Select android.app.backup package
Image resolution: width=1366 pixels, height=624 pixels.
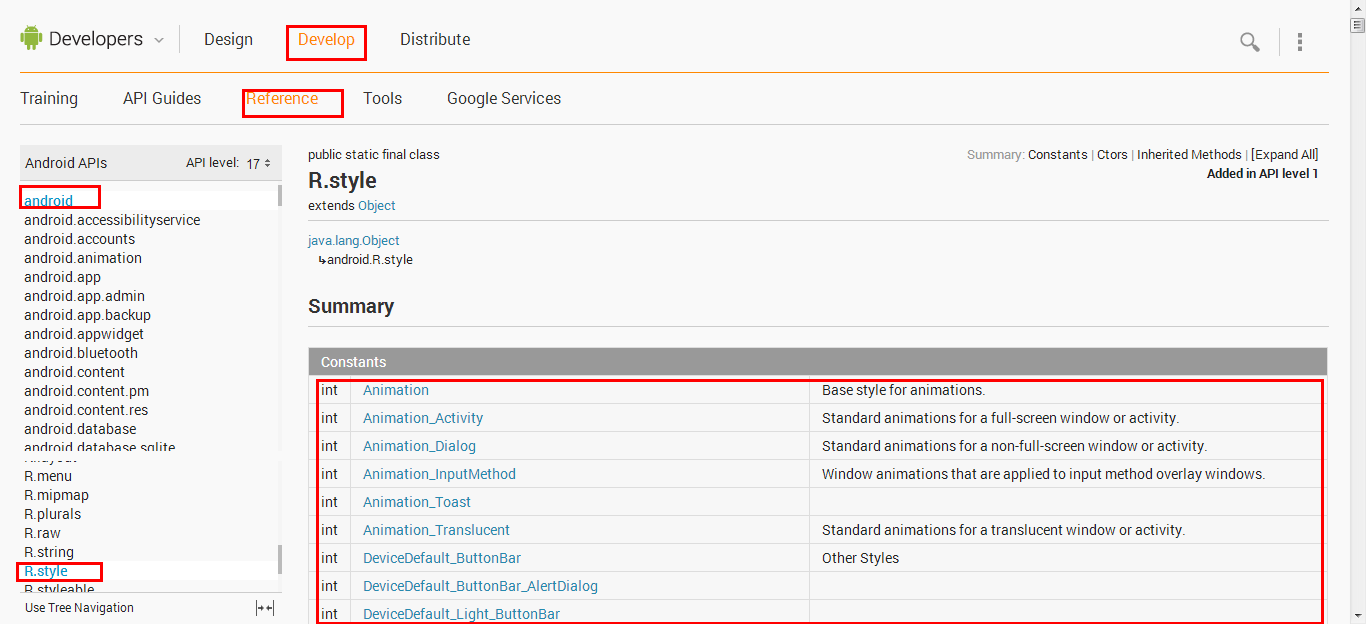pos(87,315)
